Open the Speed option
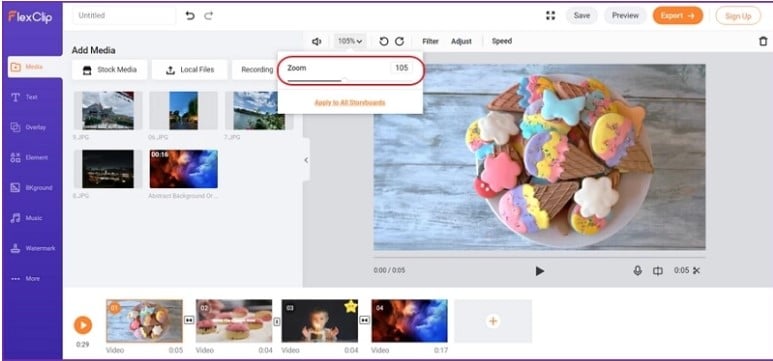The height and width of the screenshot is (361, 773). coord(502,41)
